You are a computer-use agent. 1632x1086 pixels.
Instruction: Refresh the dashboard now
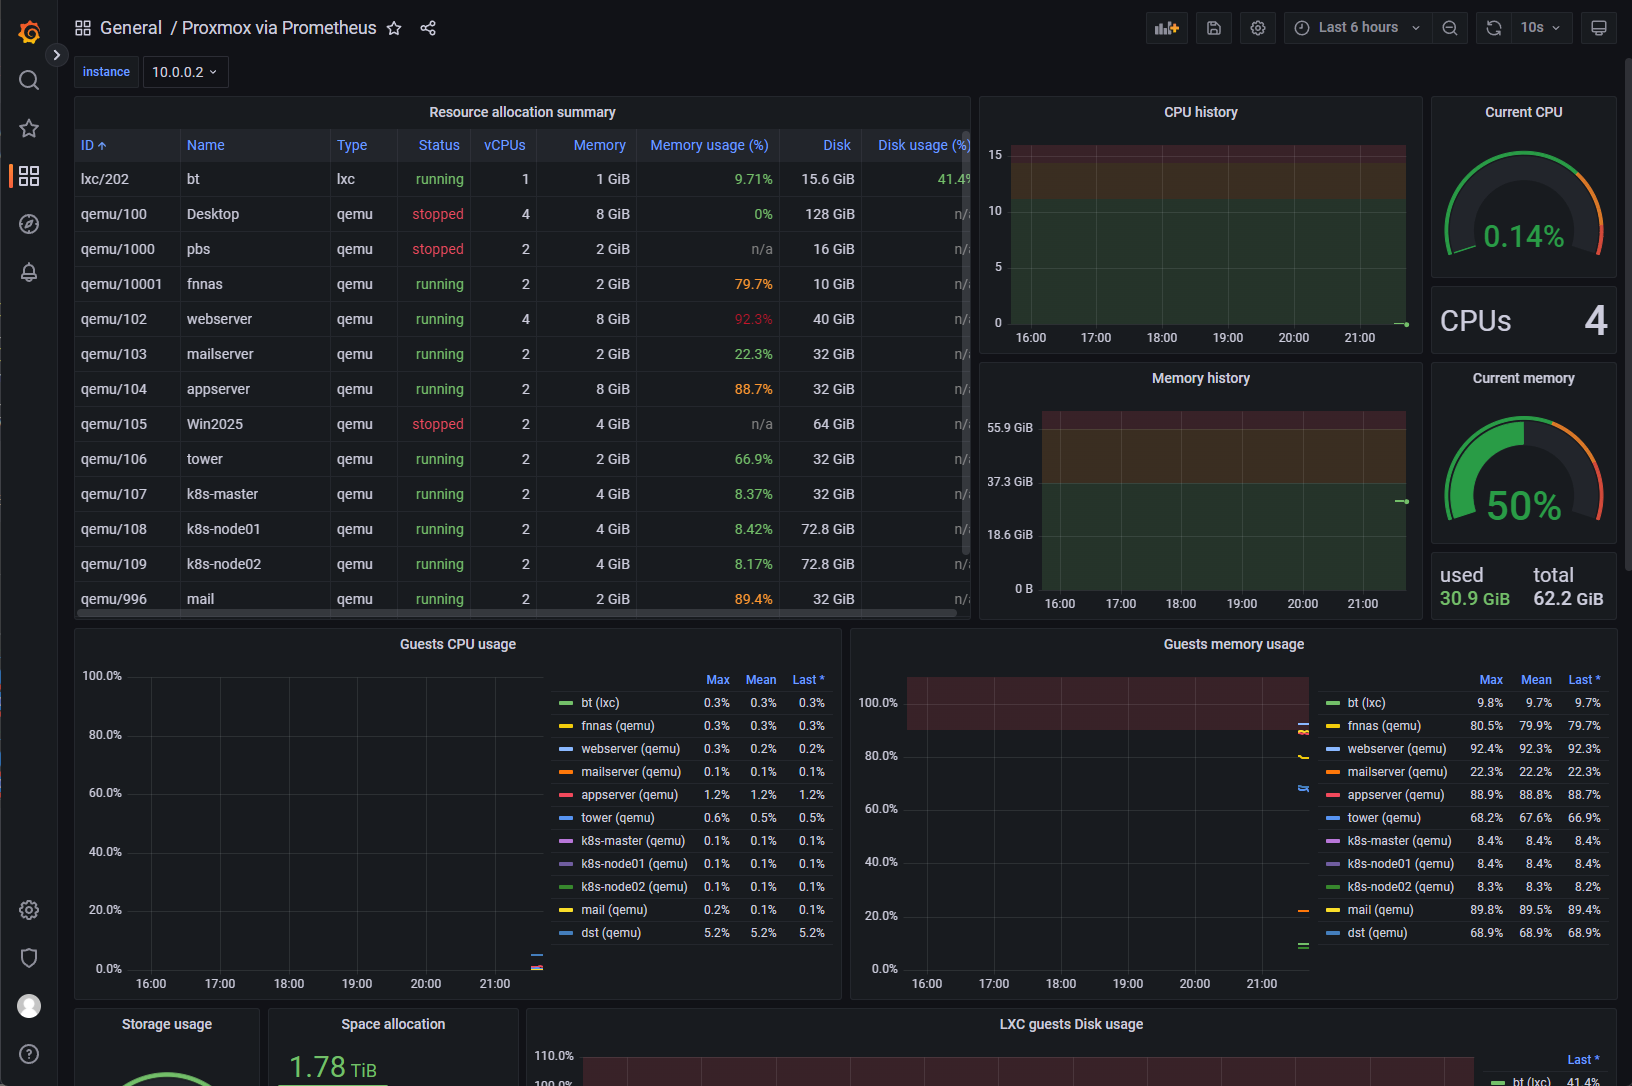pos(1494,28)
